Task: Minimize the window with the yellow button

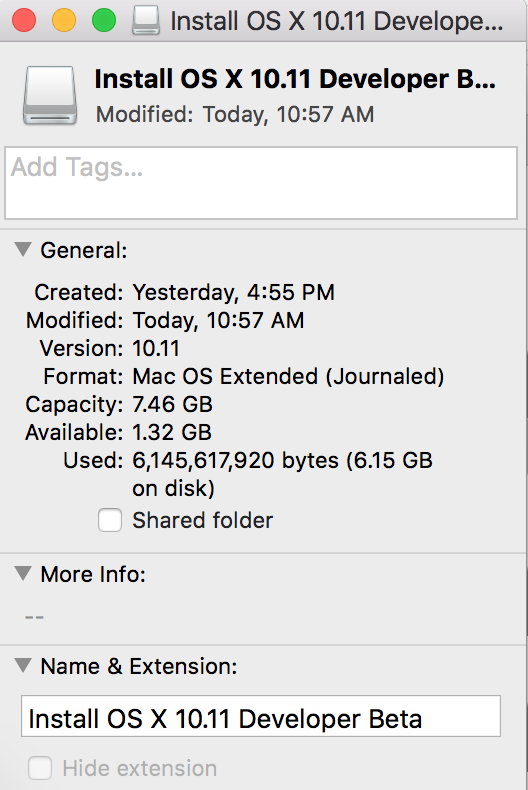Action: 64,20
